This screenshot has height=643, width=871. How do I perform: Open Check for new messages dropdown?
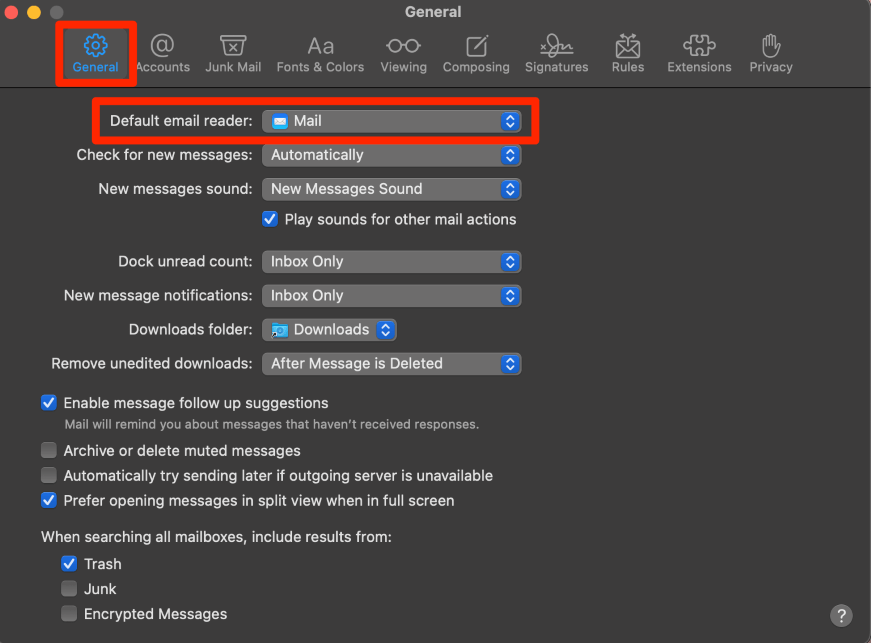click(392, 155)
